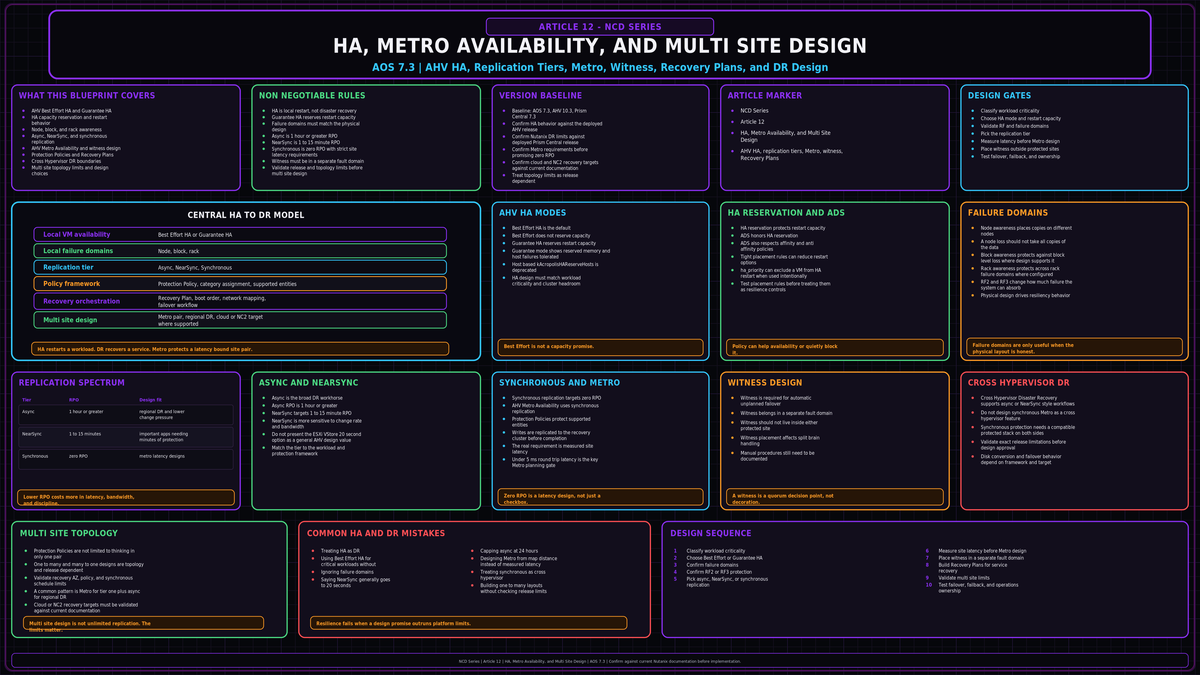The image size is (1200, 675).
Task: Click the 'MULTI SITE TOPOLOGY' heading
Action: (x=69, y=534)
